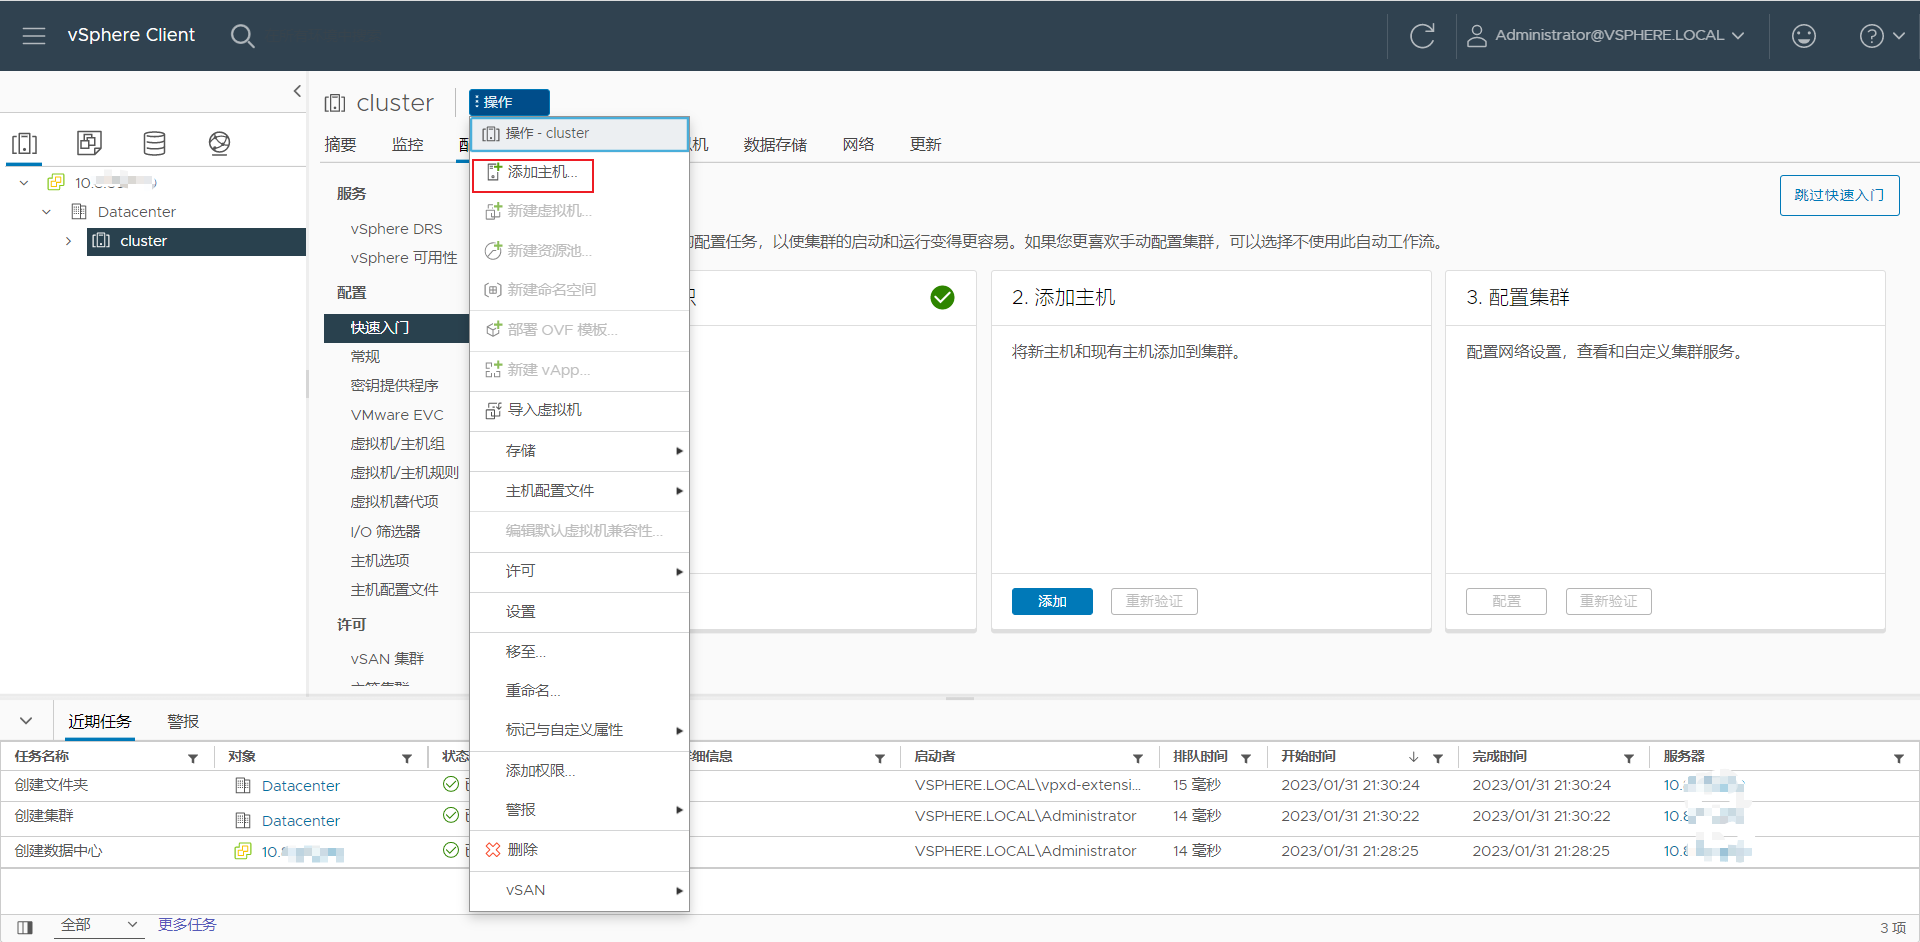The width and height of the screenshot is (1920, 942).
Task: Switch to the Storage inventory view icon
Action: click(154, 143)
